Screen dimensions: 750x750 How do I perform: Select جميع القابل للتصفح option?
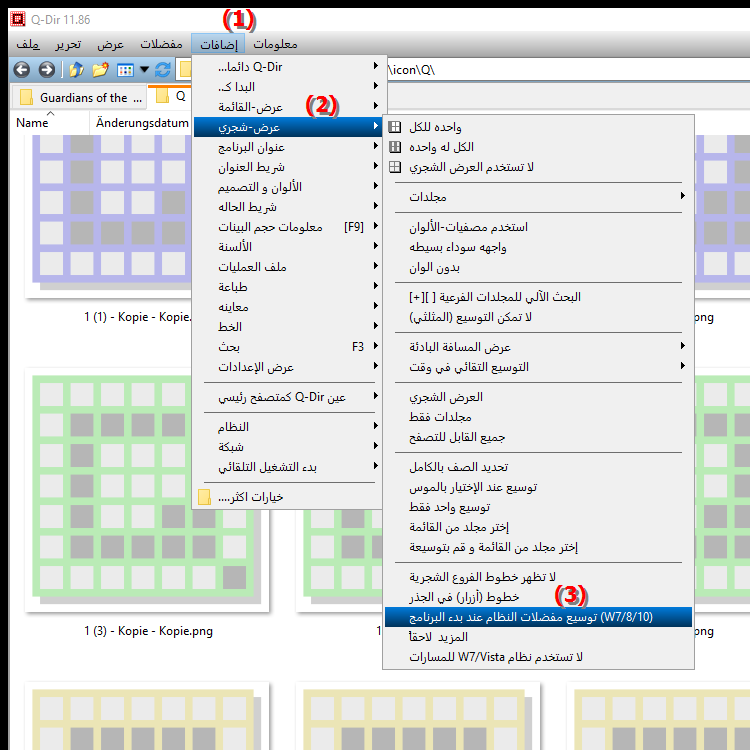(538, 437)
